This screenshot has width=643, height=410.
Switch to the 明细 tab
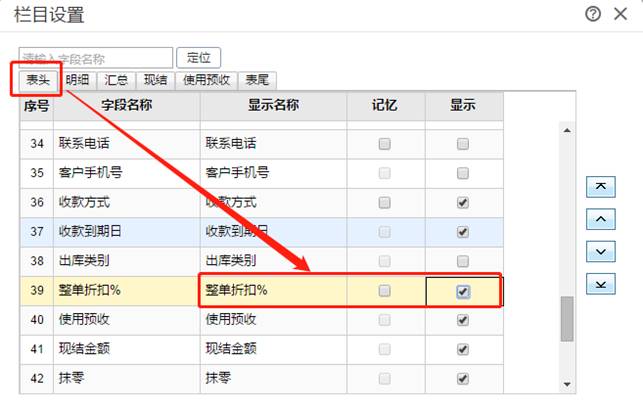(78, 81)
